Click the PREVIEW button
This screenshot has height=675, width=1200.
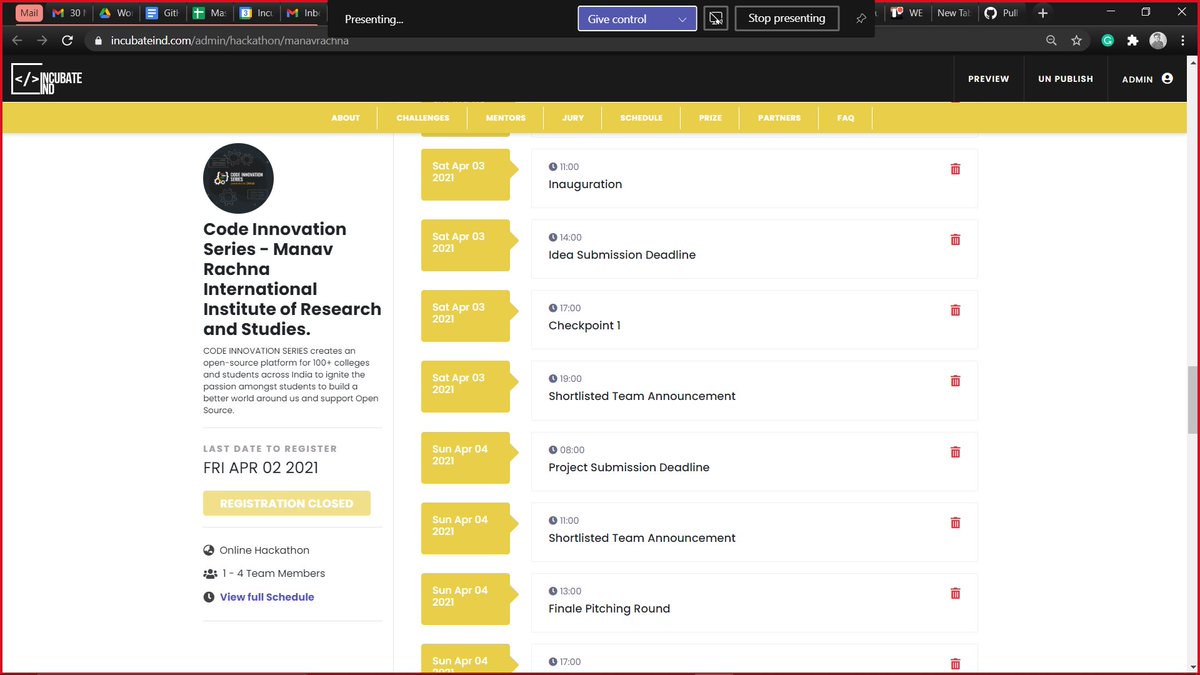point(988,79)
